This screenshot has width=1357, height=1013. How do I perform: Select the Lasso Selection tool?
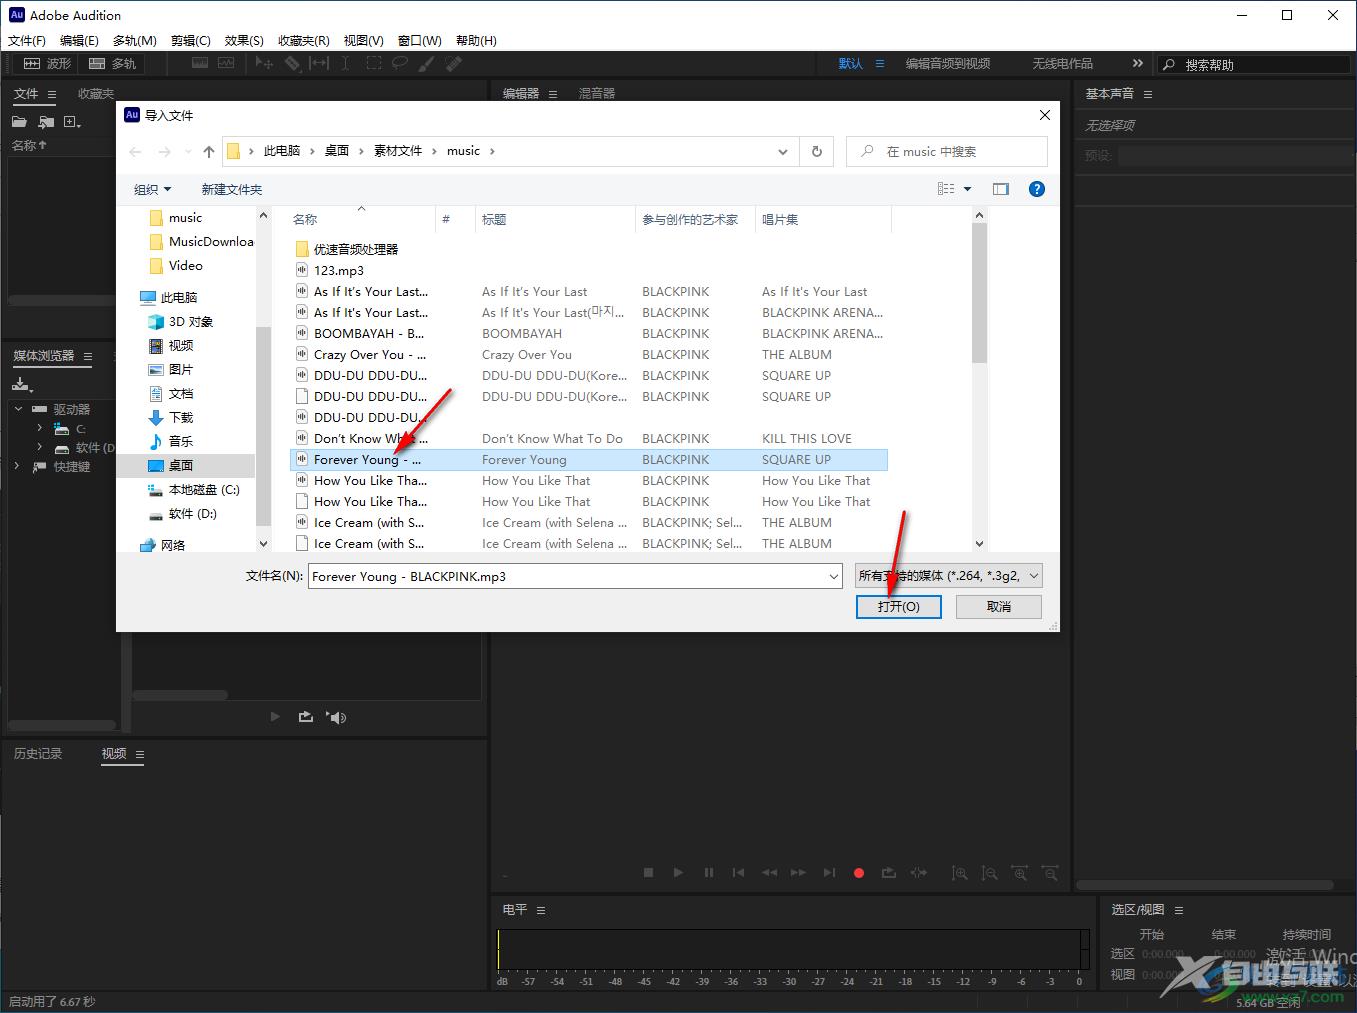pyautogui.click(x=399, y=63)
